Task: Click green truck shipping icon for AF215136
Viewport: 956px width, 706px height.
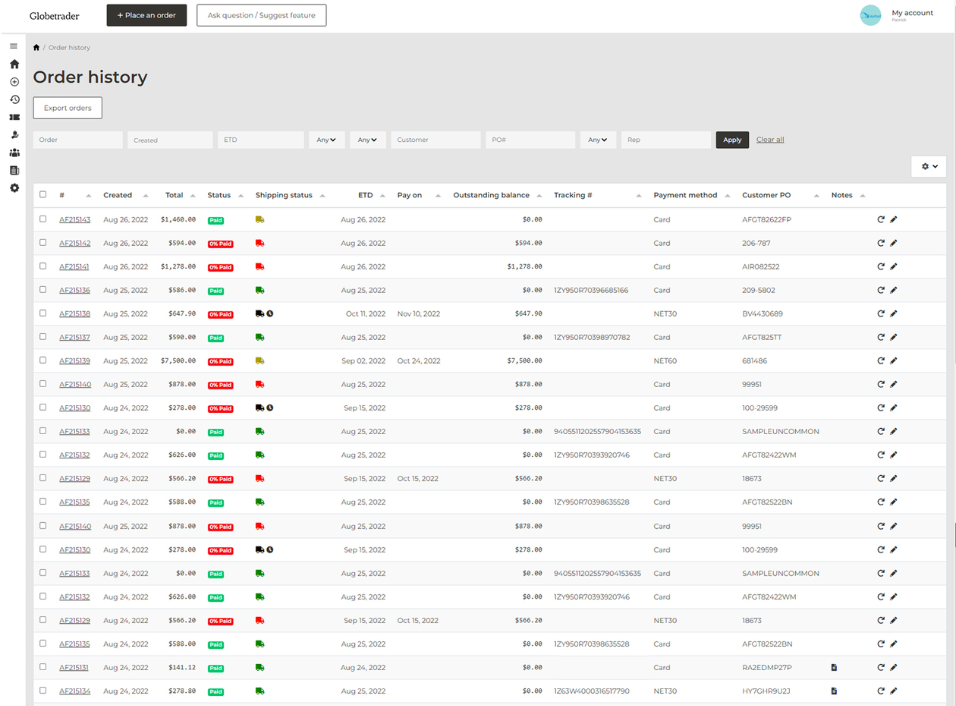Action: pyautogui.click(x=260, y=290)
